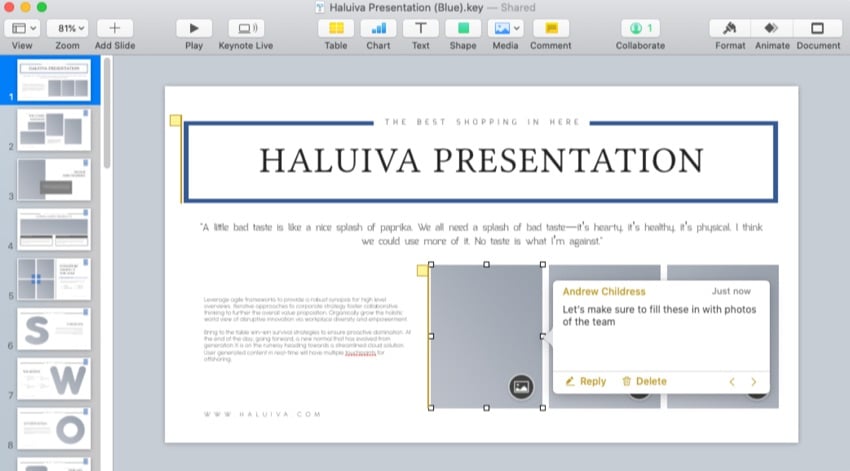Viewport: 850px width, 471px height.
Task: Add a Shape from the toolbar
Action: point(463,28)
